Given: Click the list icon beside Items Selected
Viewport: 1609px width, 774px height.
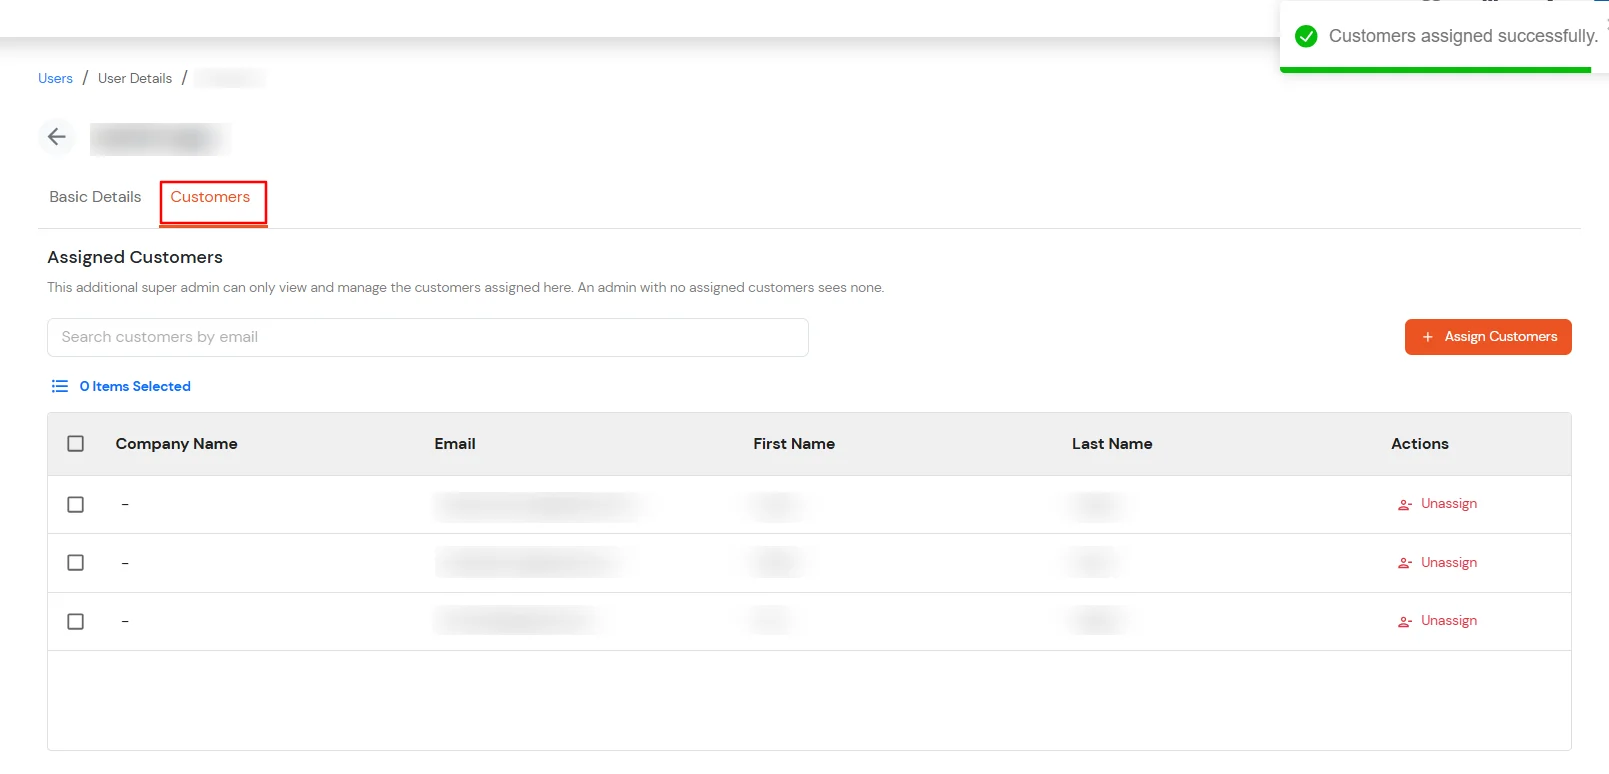Looking at the screenshot, I should [60, 386].
